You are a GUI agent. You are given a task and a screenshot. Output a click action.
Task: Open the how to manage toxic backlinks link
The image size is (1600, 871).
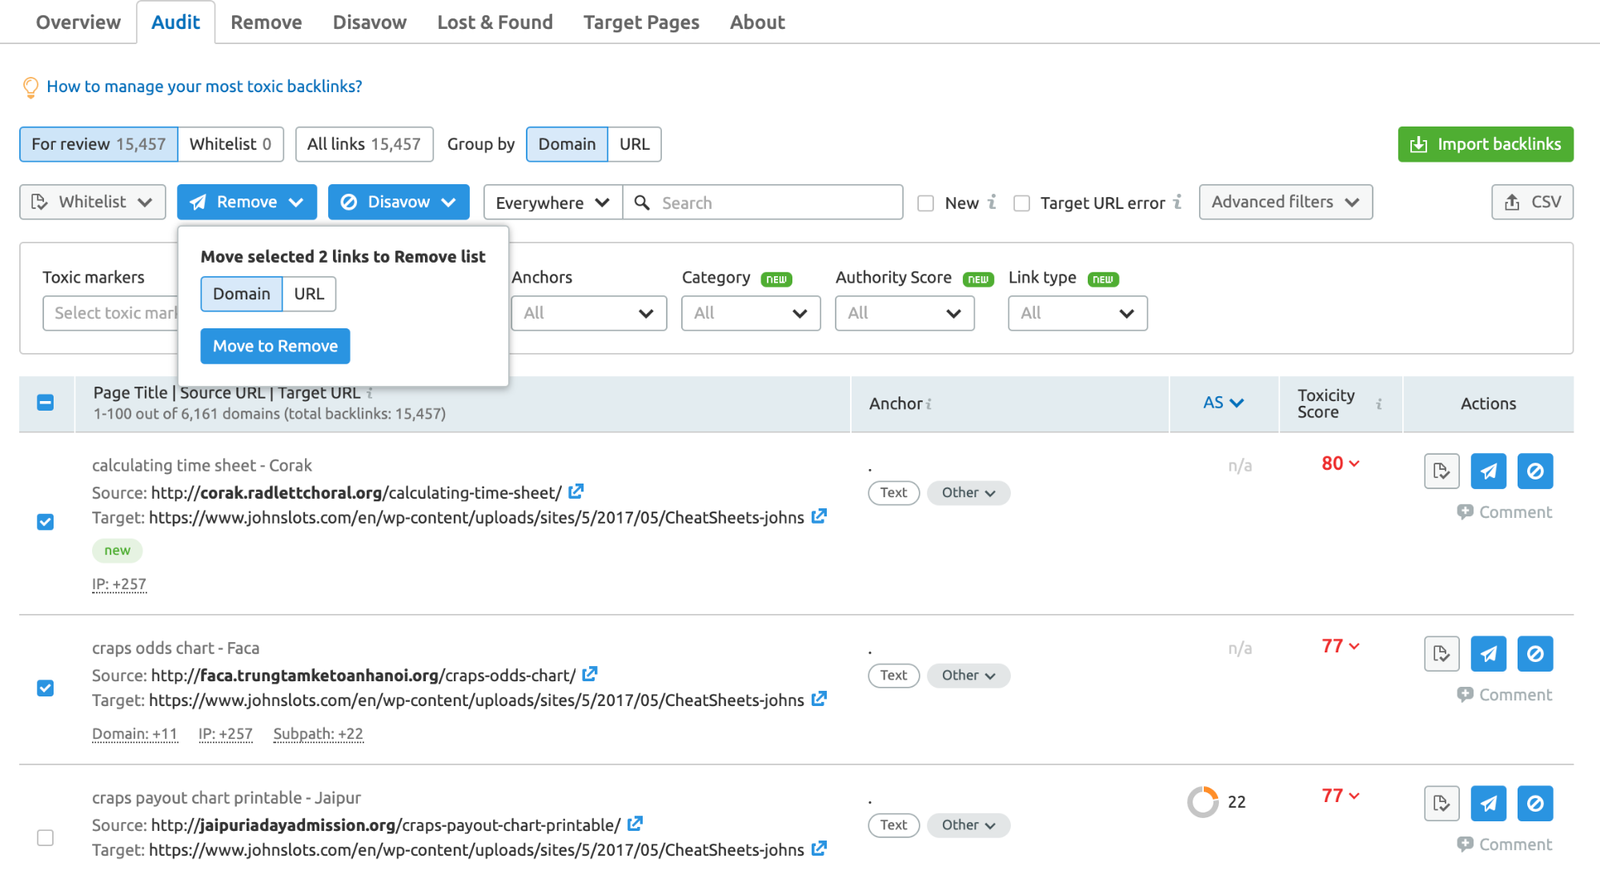click(204, 86)
